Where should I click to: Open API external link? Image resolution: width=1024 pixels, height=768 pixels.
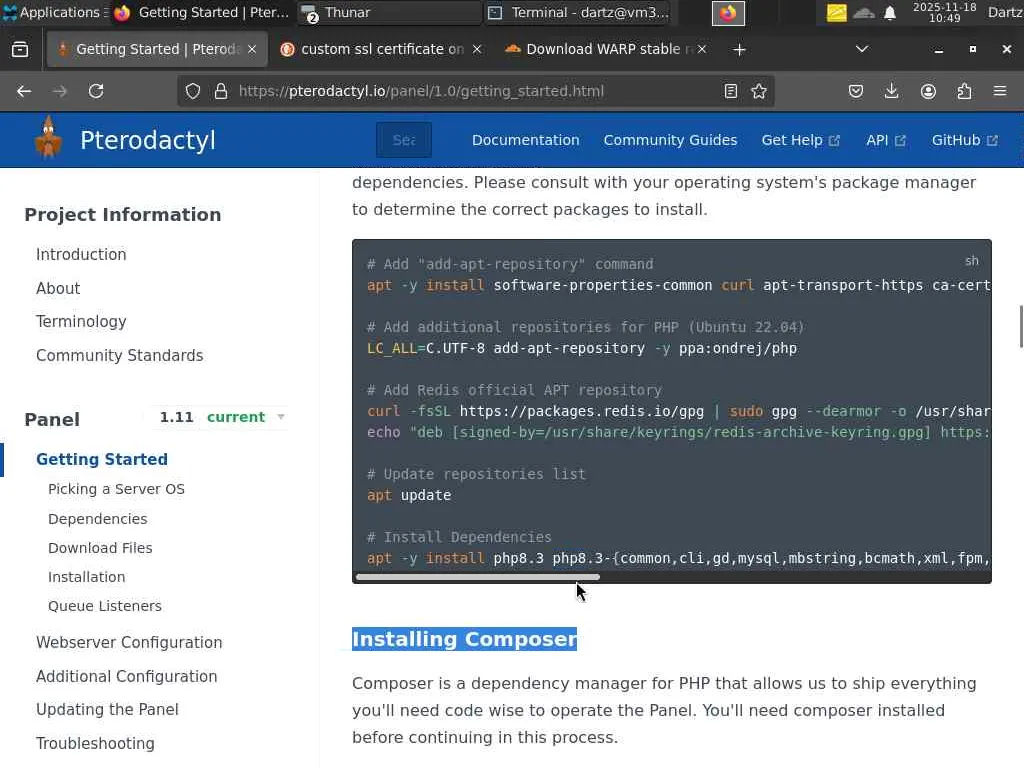pos(886,140)
